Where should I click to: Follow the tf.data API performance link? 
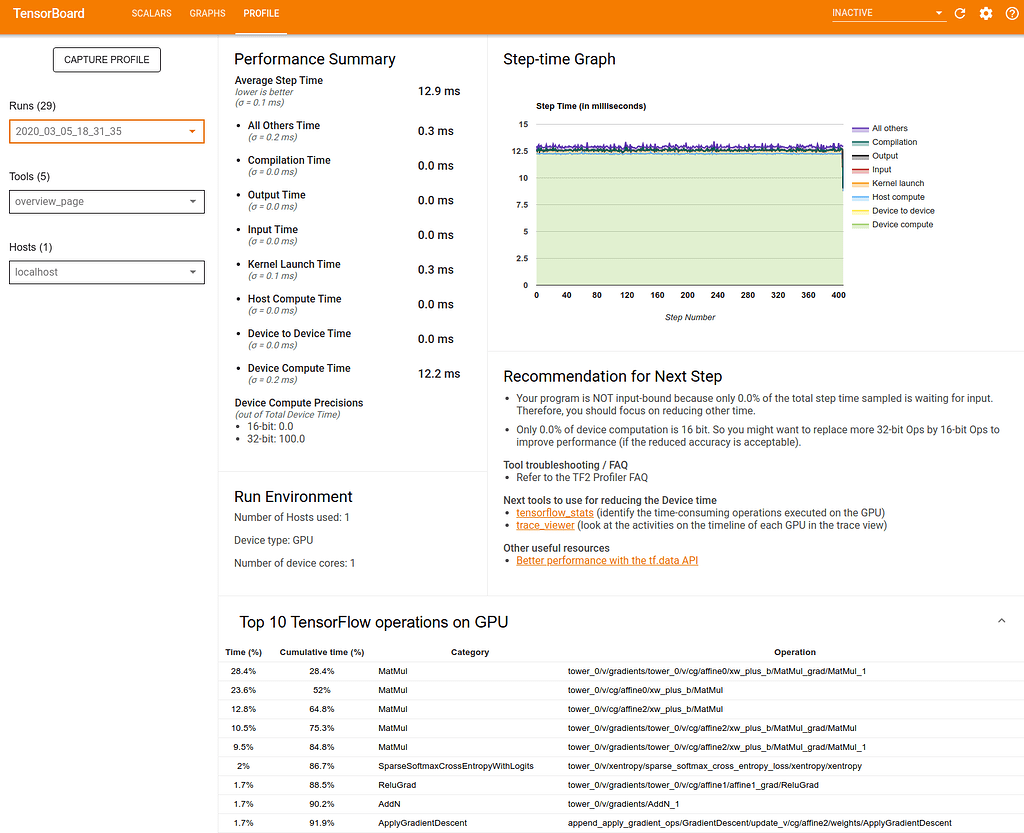607,560
